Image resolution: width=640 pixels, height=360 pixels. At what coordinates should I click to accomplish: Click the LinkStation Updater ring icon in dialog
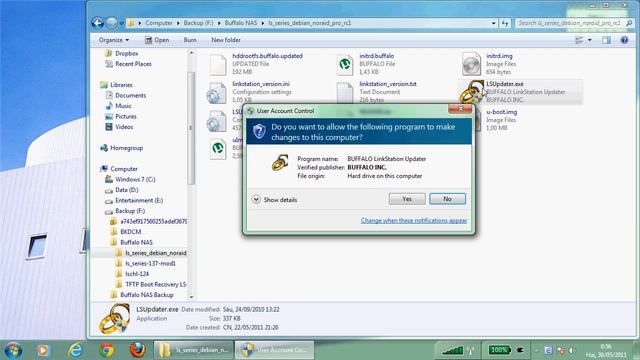click(x=280, y=162)
